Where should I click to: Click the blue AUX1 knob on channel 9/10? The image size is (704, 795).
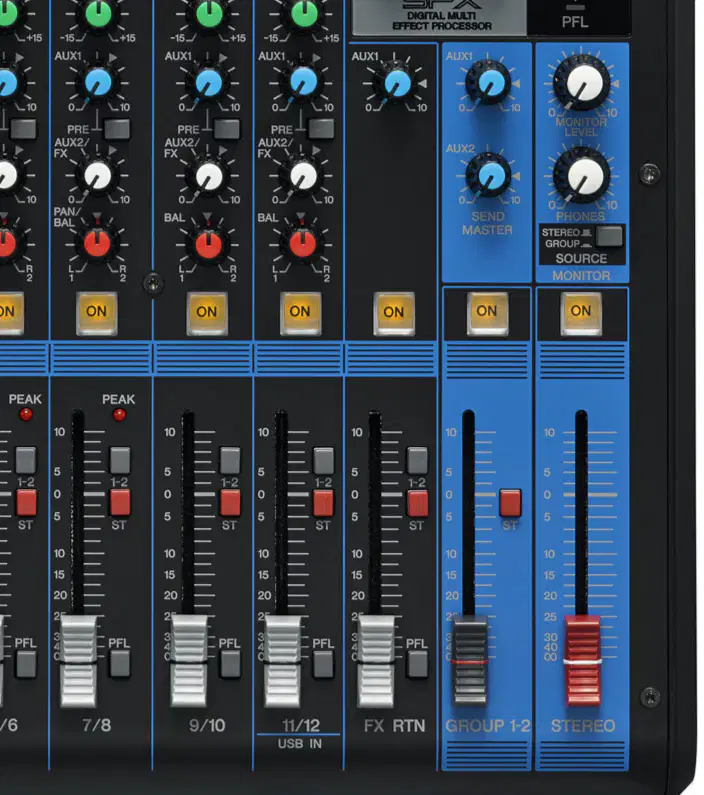[208, 83]
